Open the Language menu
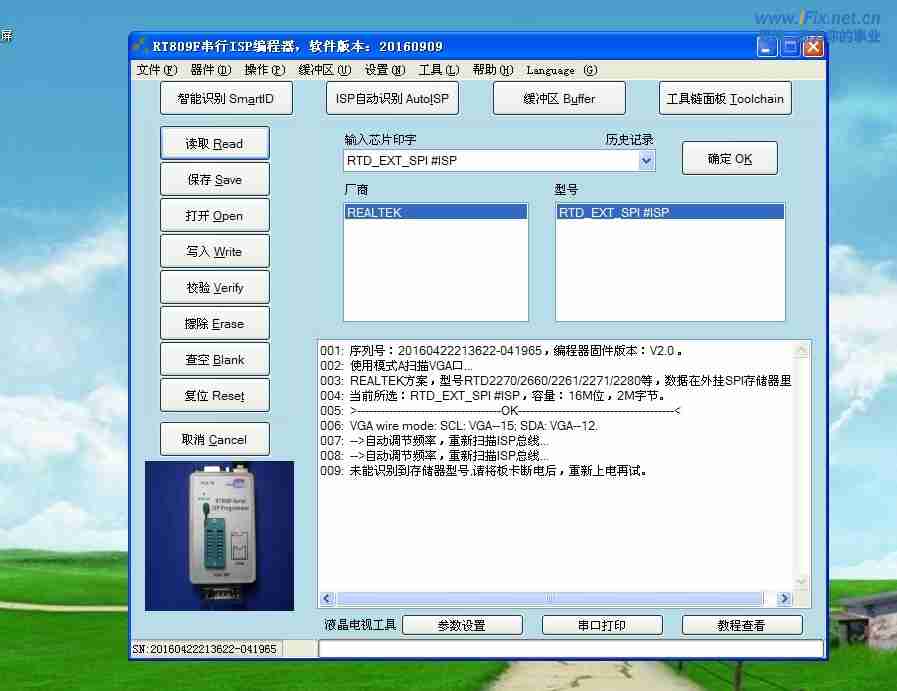Screen dimensions: 897x691 561,70
